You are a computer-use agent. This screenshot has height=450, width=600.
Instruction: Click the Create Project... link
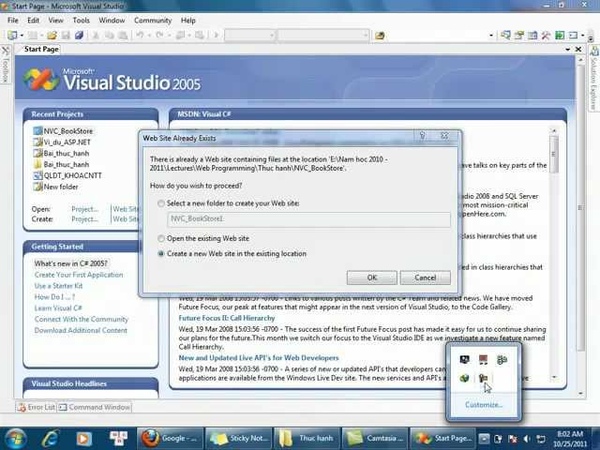(x=85, y=219)
